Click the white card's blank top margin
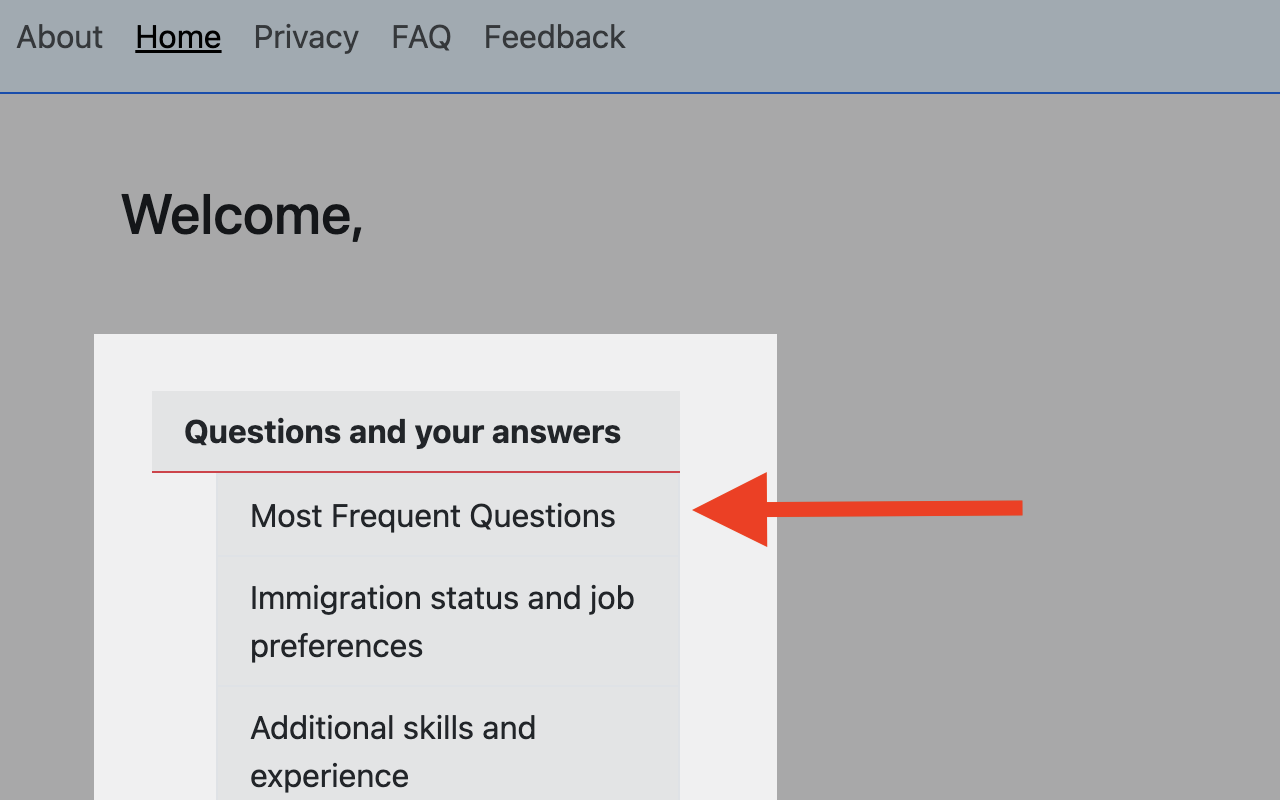Screen dimensions: 1280x800 435,360
